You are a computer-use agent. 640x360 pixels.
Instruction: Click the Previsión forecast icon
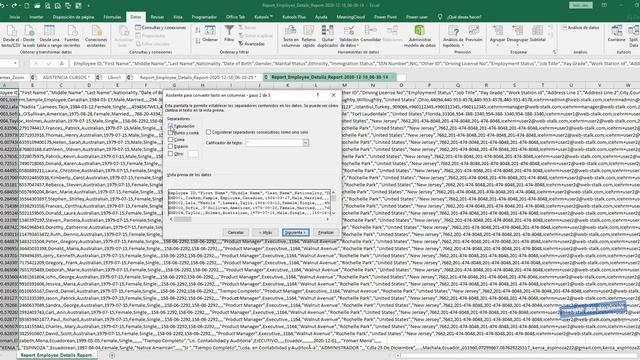click(473, 33)
